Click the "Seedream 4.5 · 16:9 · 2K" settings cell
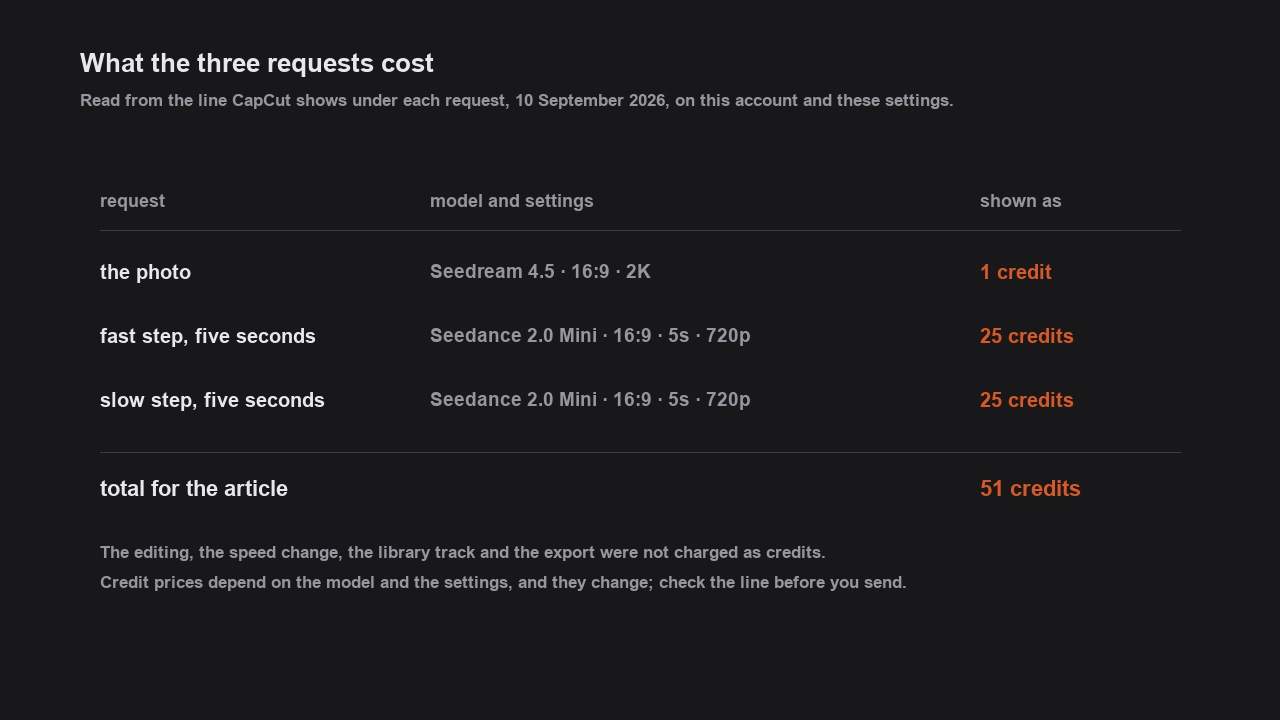This screenshot has width=1280, height=720. pos(540,272)
